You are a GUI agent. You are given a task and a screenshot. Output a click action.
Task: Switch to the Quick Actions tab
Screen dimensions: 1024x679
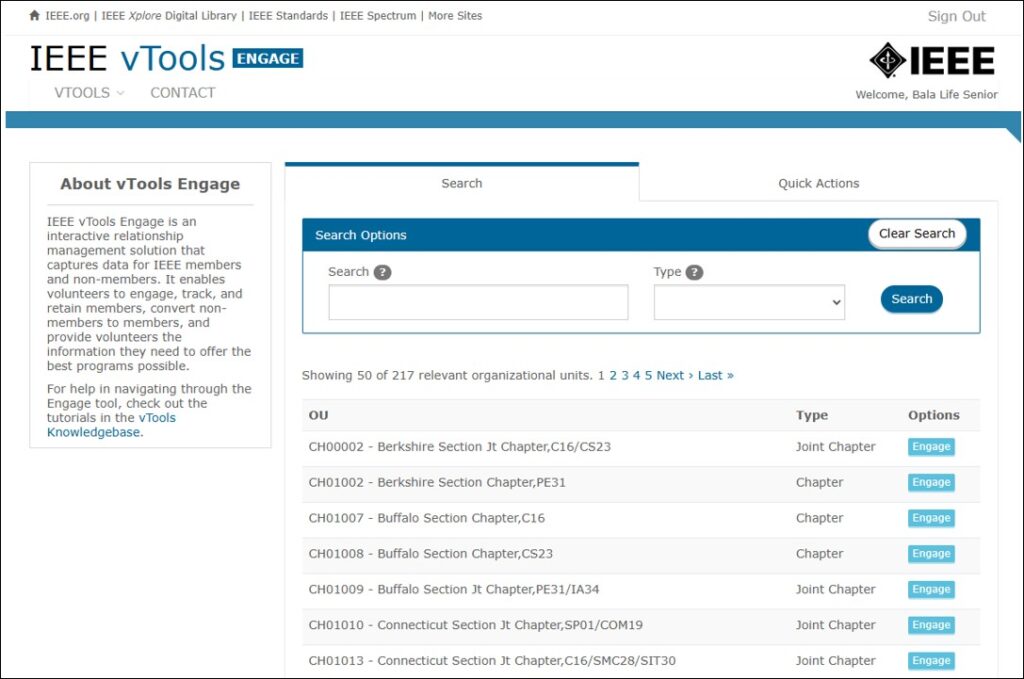[818, 183]
